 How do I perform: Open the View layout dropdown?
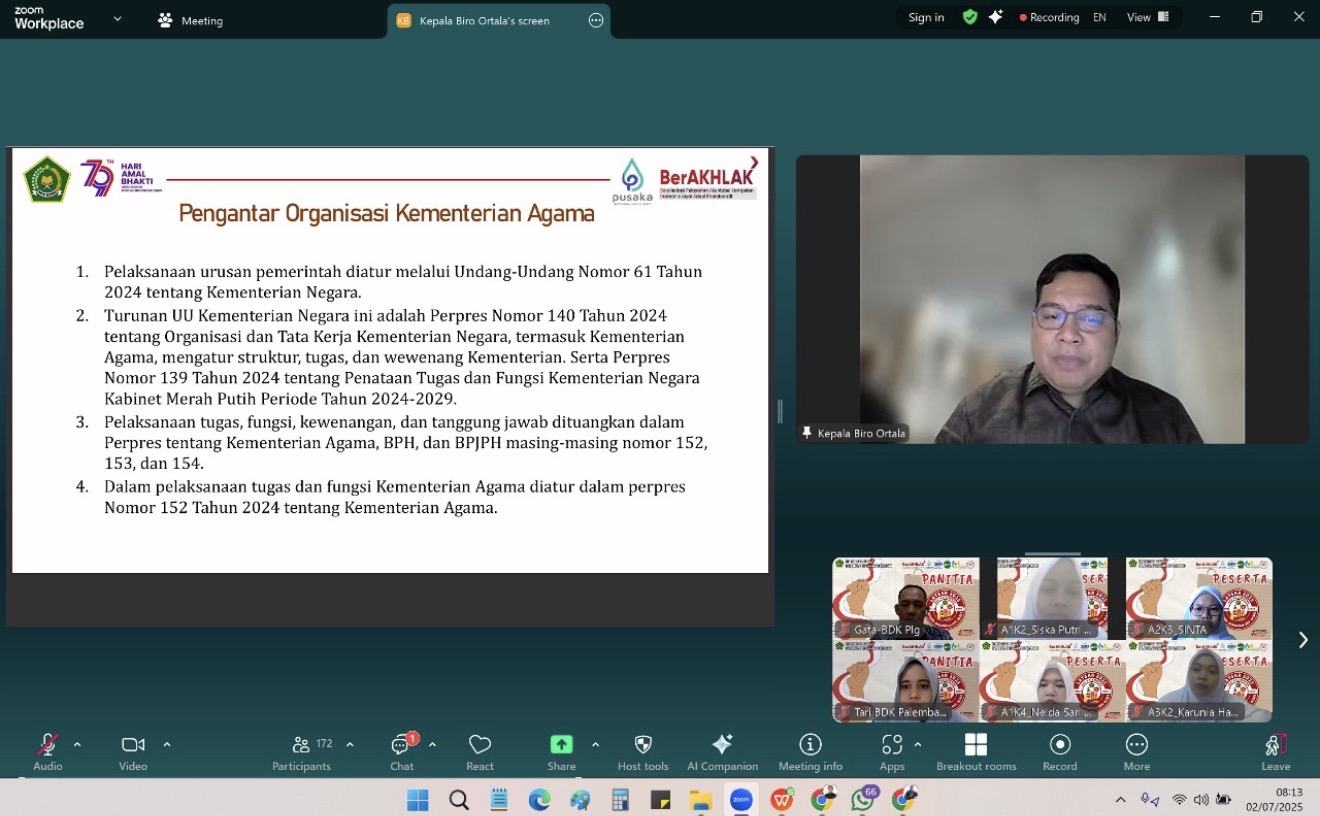pos(1148,17)
